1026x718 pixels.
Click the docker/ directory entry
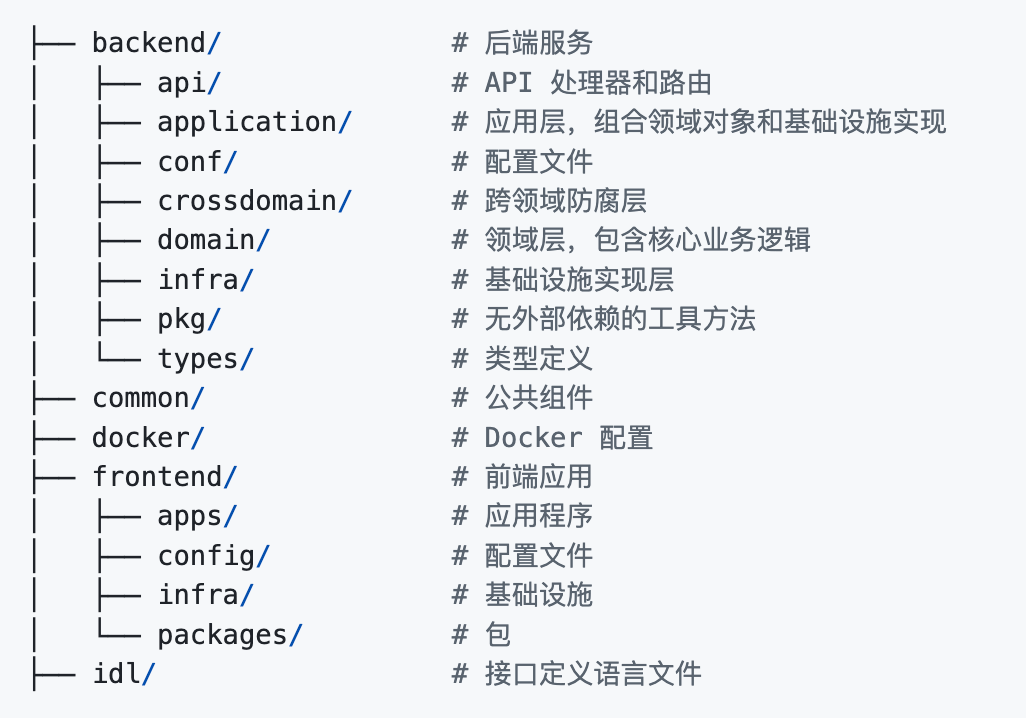point(148,438)
